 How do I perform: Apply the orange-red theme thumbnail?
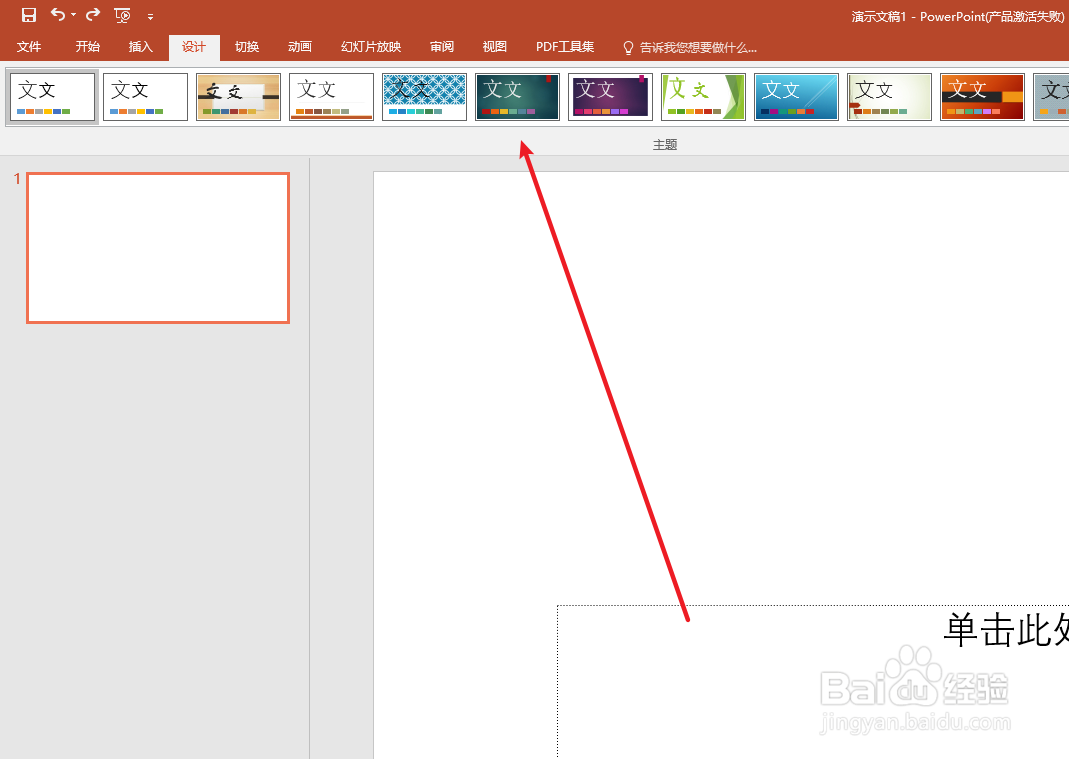tap(982, 97)
